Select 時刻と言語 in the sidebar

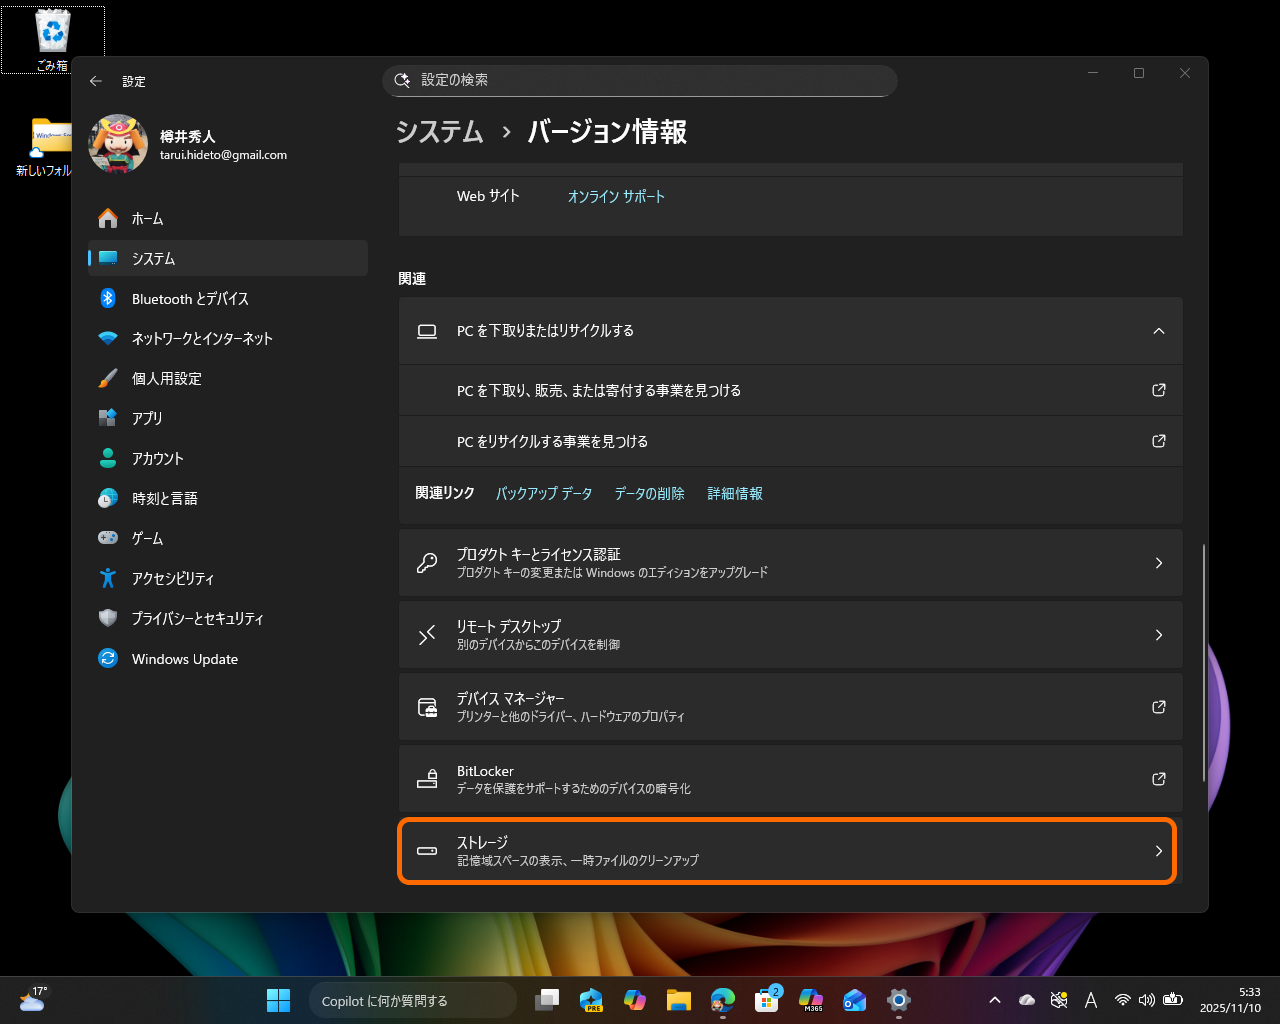pos(228,498)
